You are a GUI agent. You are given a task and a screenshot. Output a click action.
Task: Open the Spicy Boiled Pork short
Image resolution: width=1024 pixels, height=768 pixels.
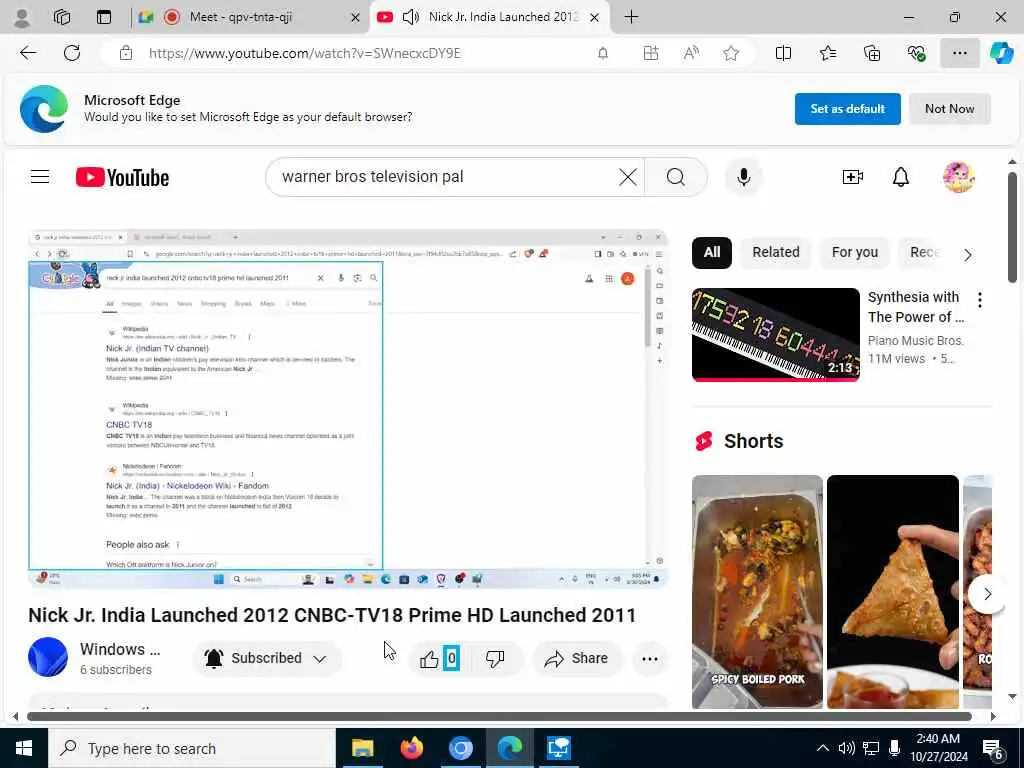758,592
